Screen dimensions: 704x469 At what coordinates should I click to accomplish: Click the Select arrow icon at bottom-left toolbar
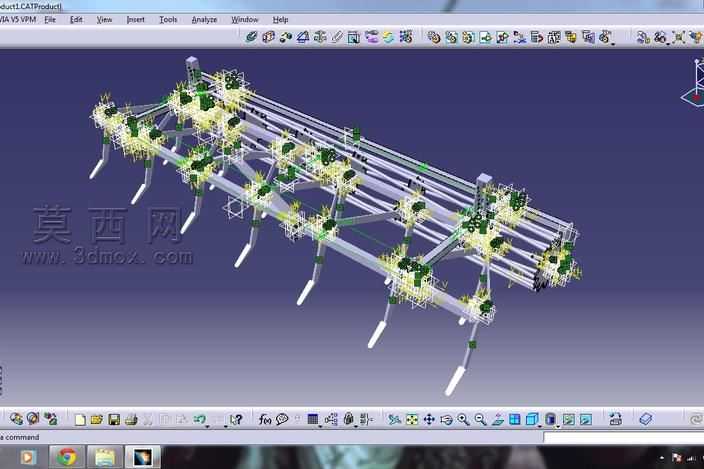[16, 419]
